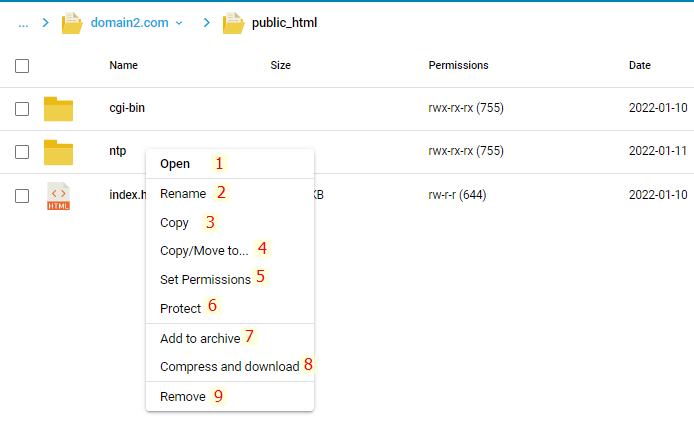Select Rename in the context menu
694x421 pixels.
point(183,193)
